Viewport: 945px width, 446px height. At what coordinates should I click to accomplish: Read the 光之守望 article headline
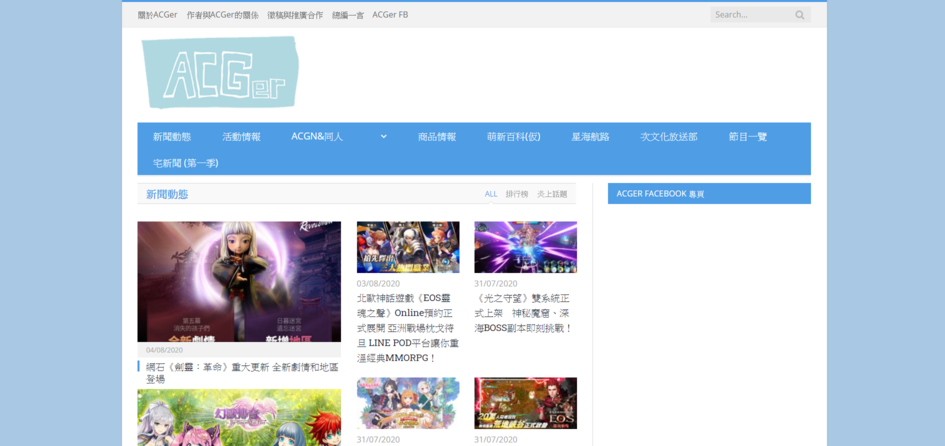[x=524, y=313]
